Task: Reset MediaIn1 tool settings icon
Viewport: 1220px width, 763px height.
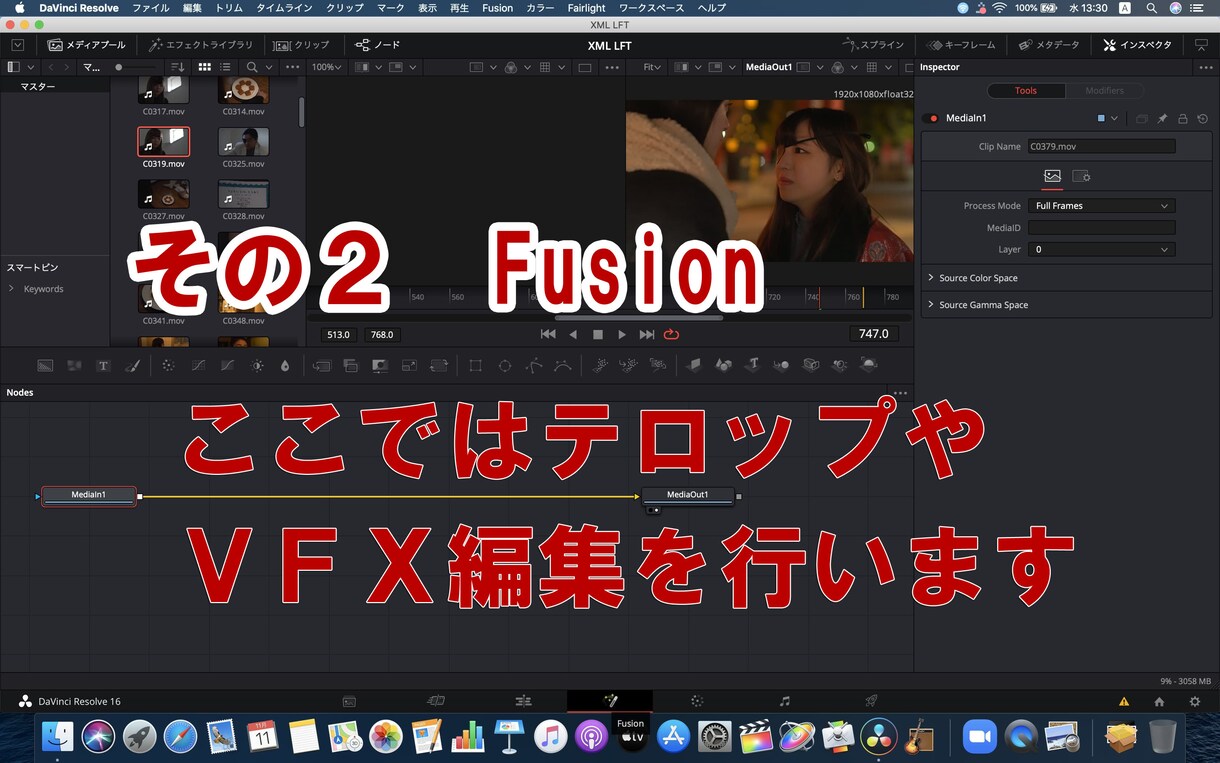Action: [1202, 118]
